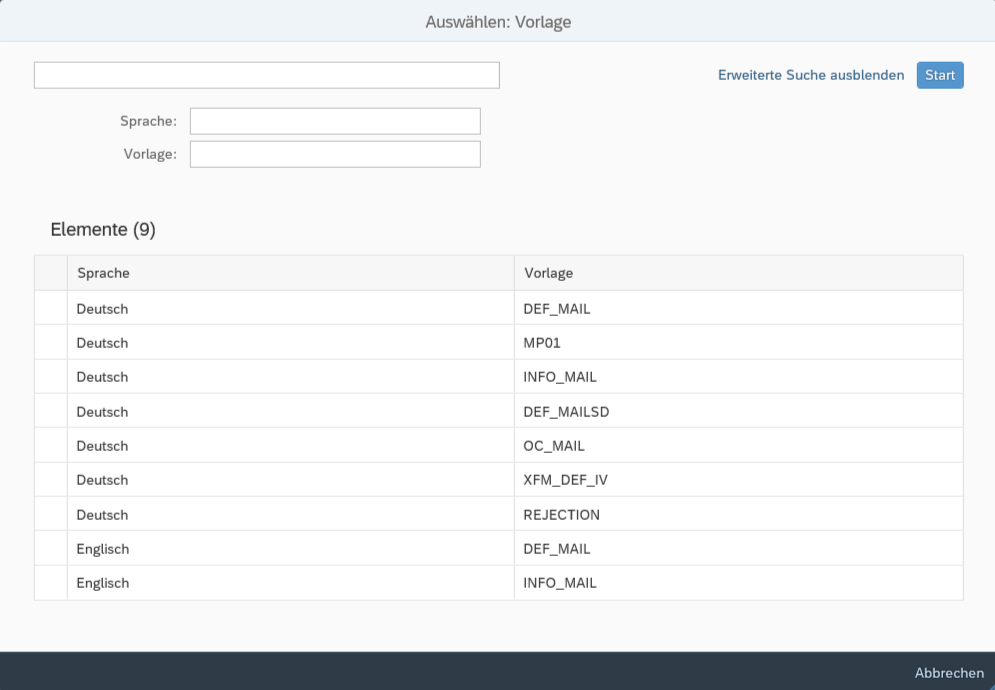Pick the REJECTION template row
Screen dimensions: 995x690
pyautogui.click(x=561, y=515)
